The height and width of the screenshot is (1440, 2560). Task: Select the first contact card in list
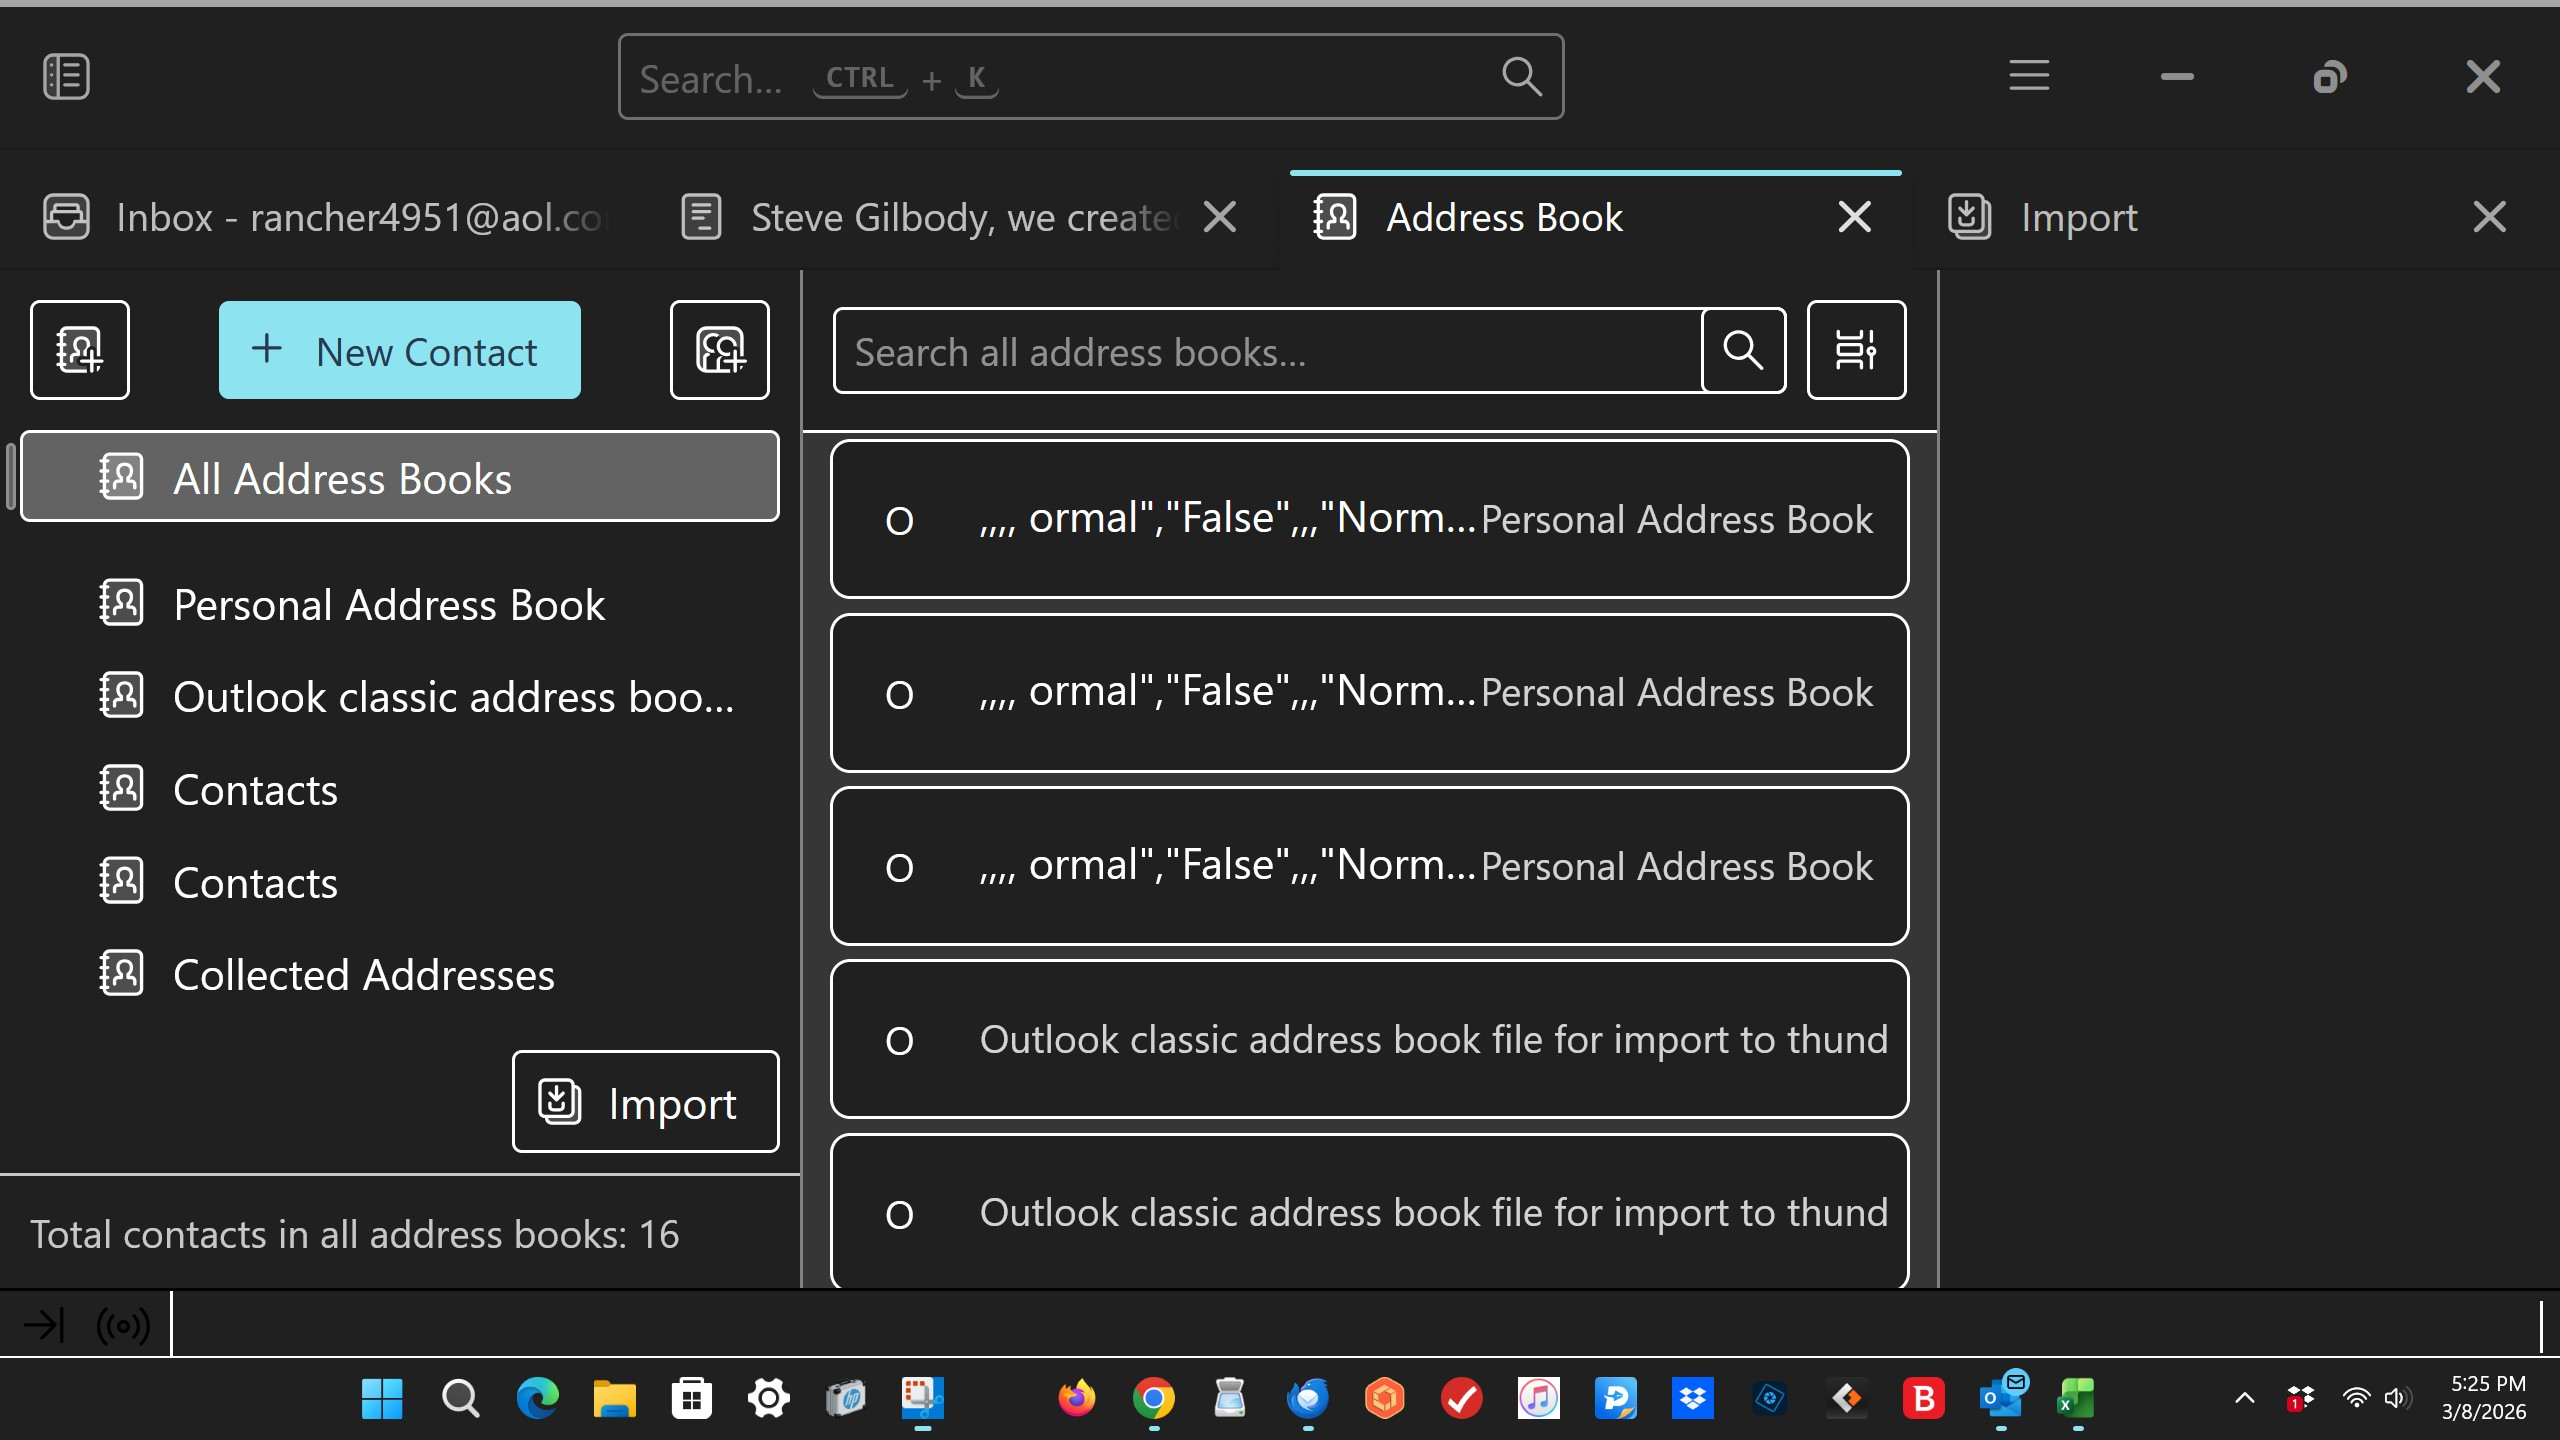[x=1369, y=519]
